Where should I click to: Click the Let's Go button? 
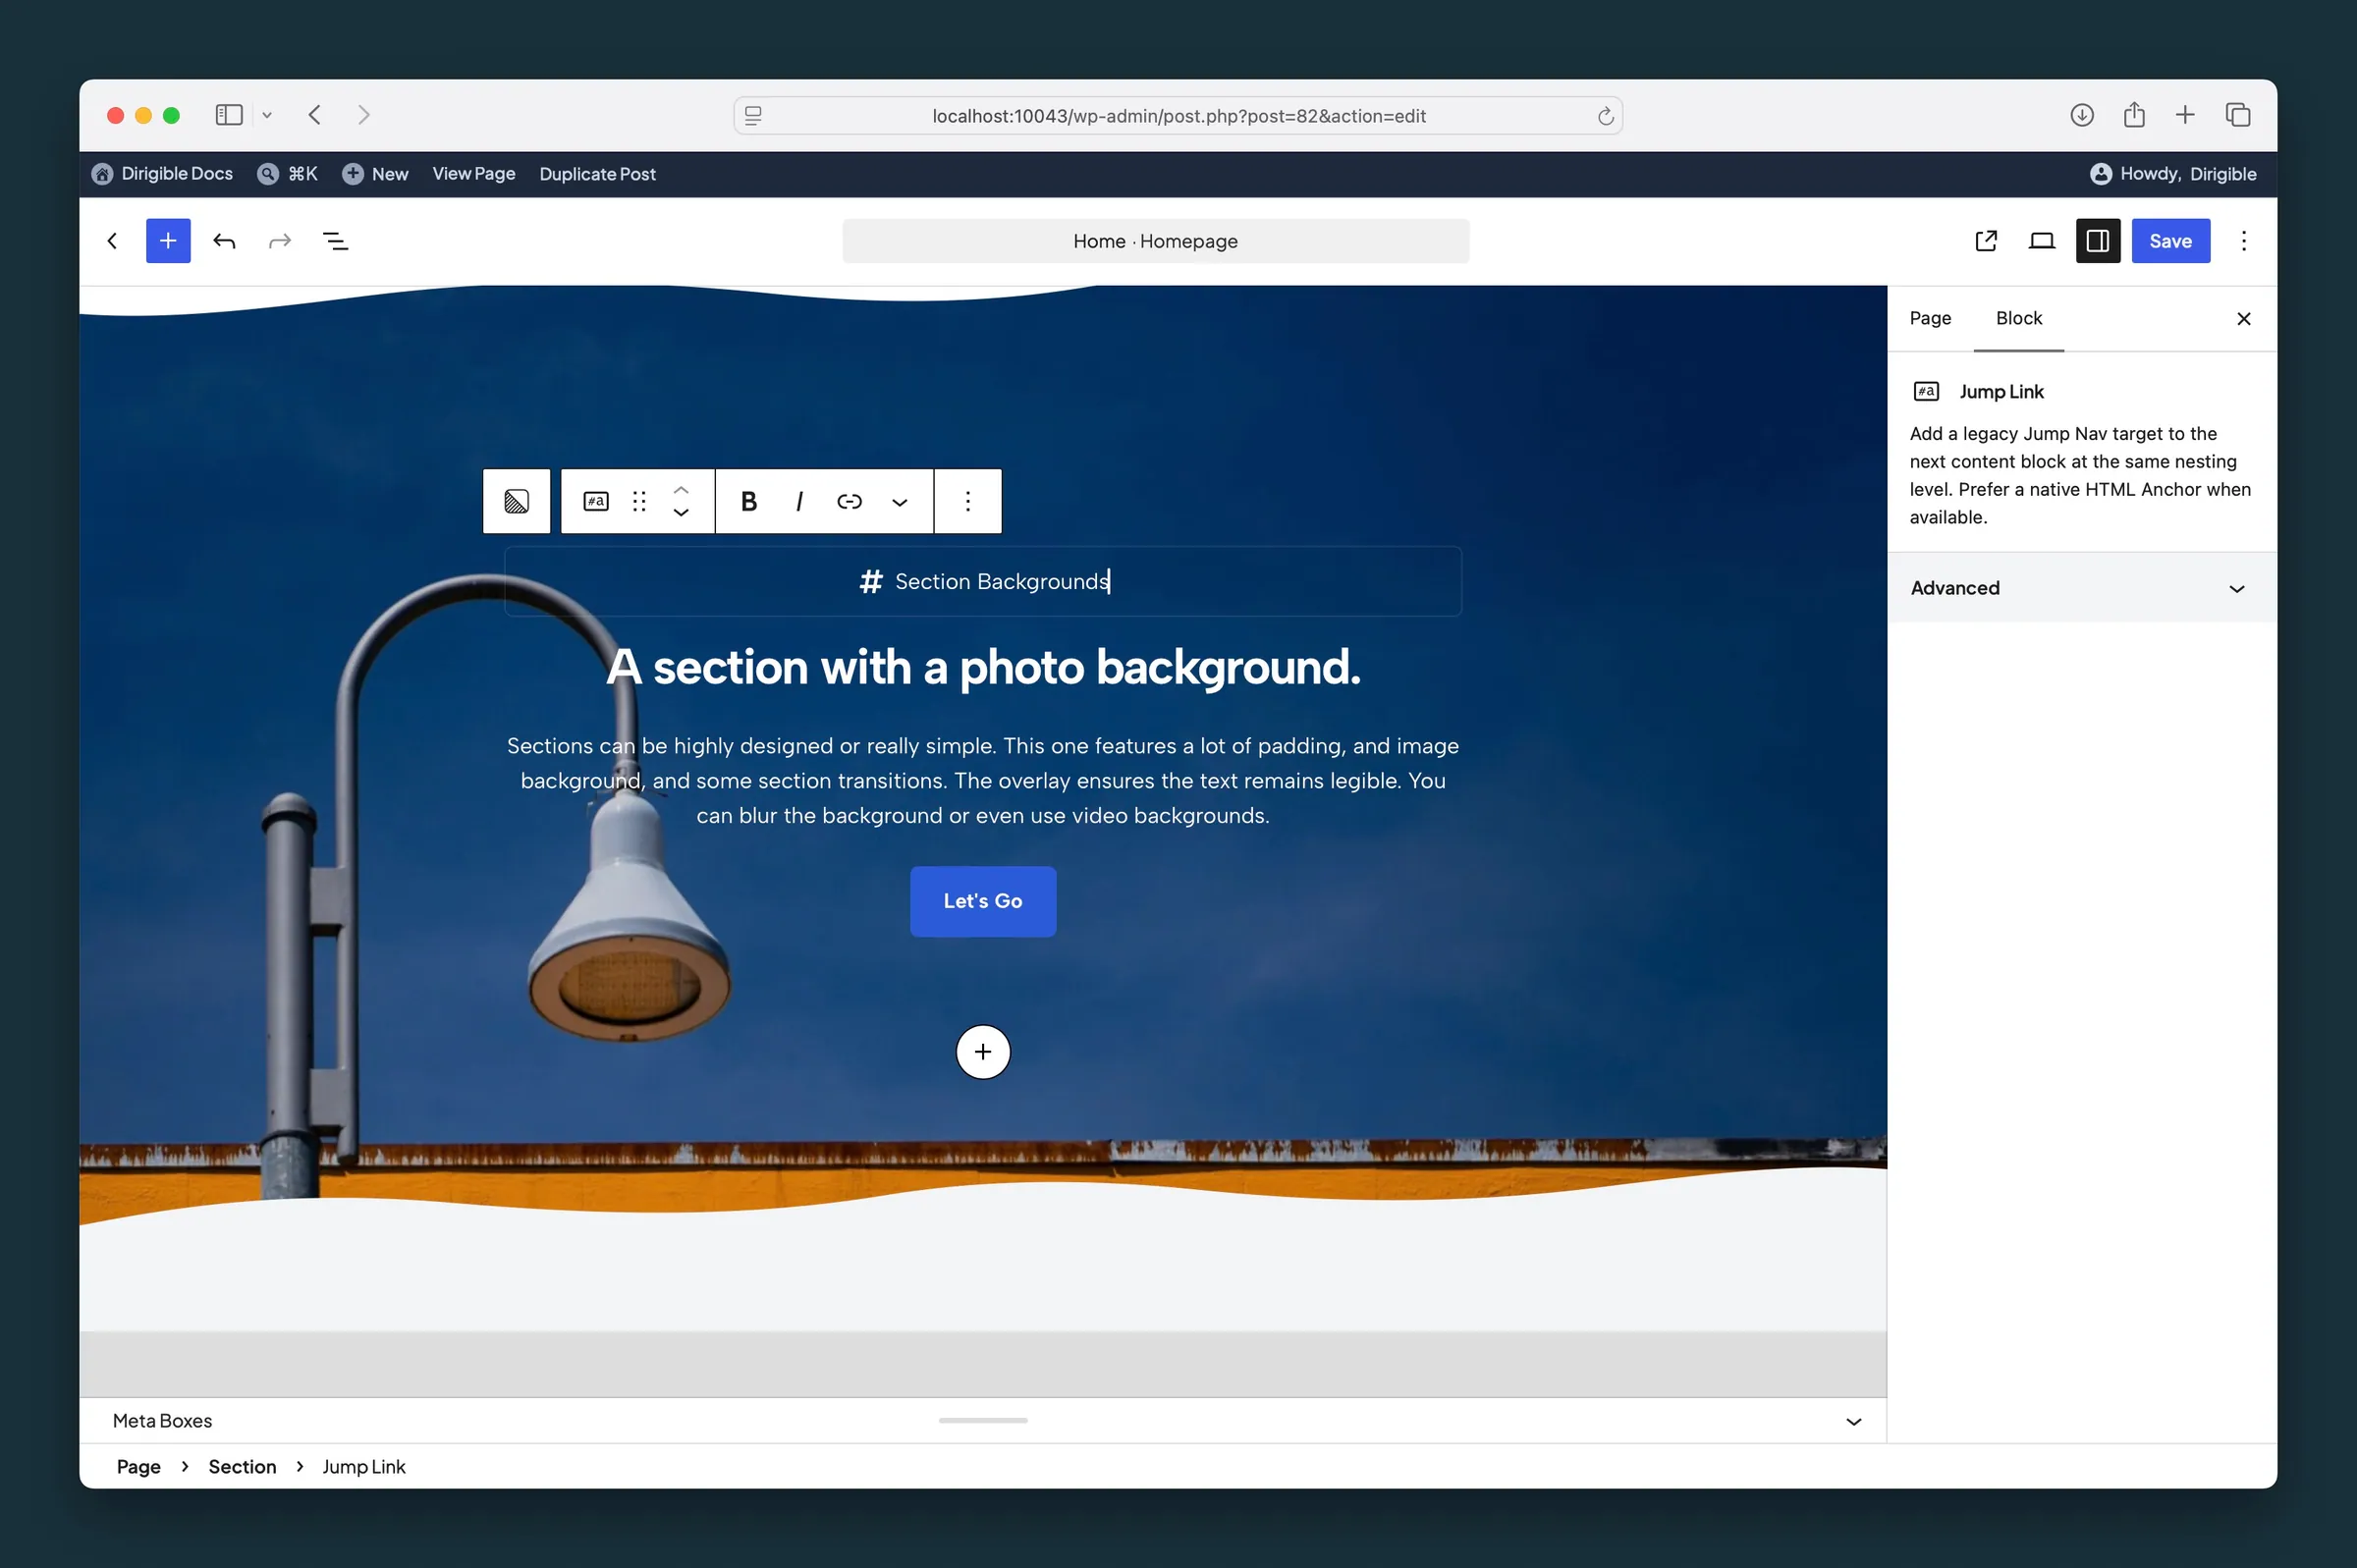pos(982,901)
